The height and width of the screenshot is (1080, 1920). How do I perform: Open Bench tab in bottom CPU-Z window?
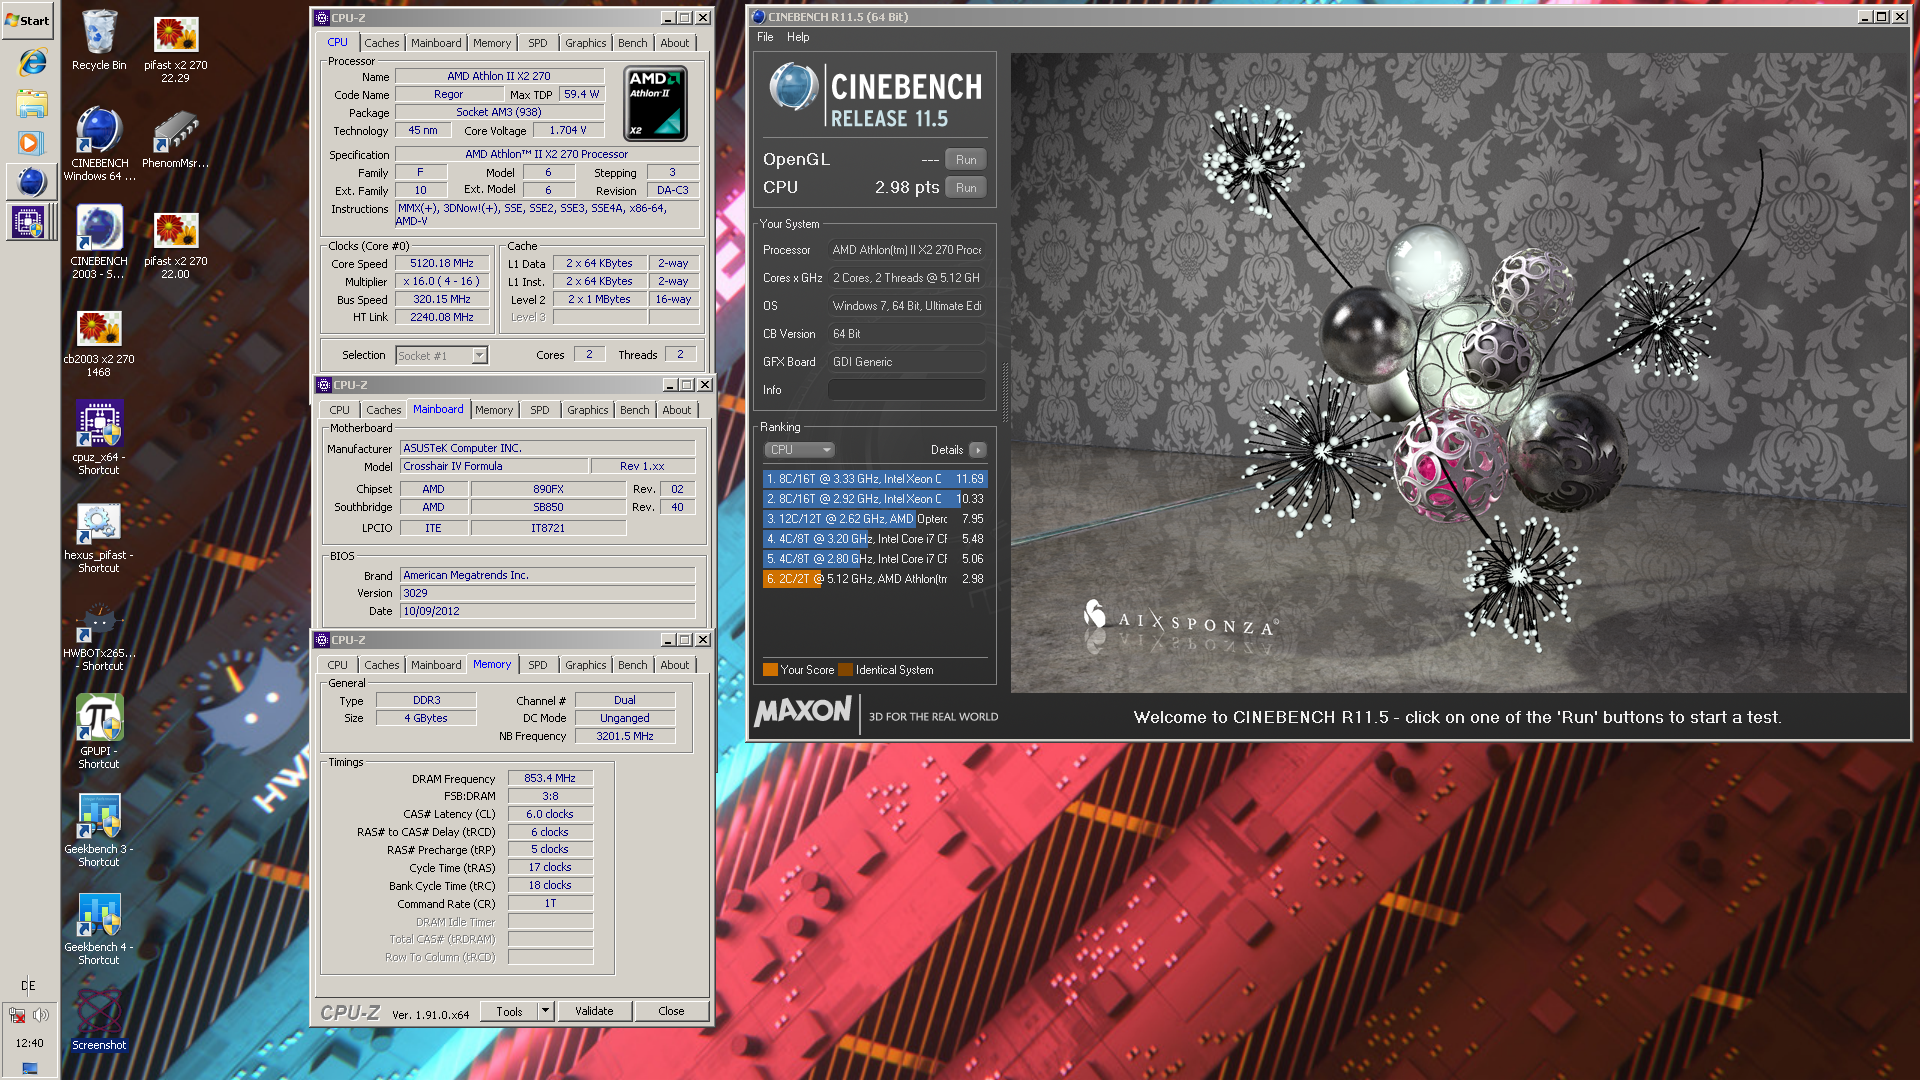(633, 665)
